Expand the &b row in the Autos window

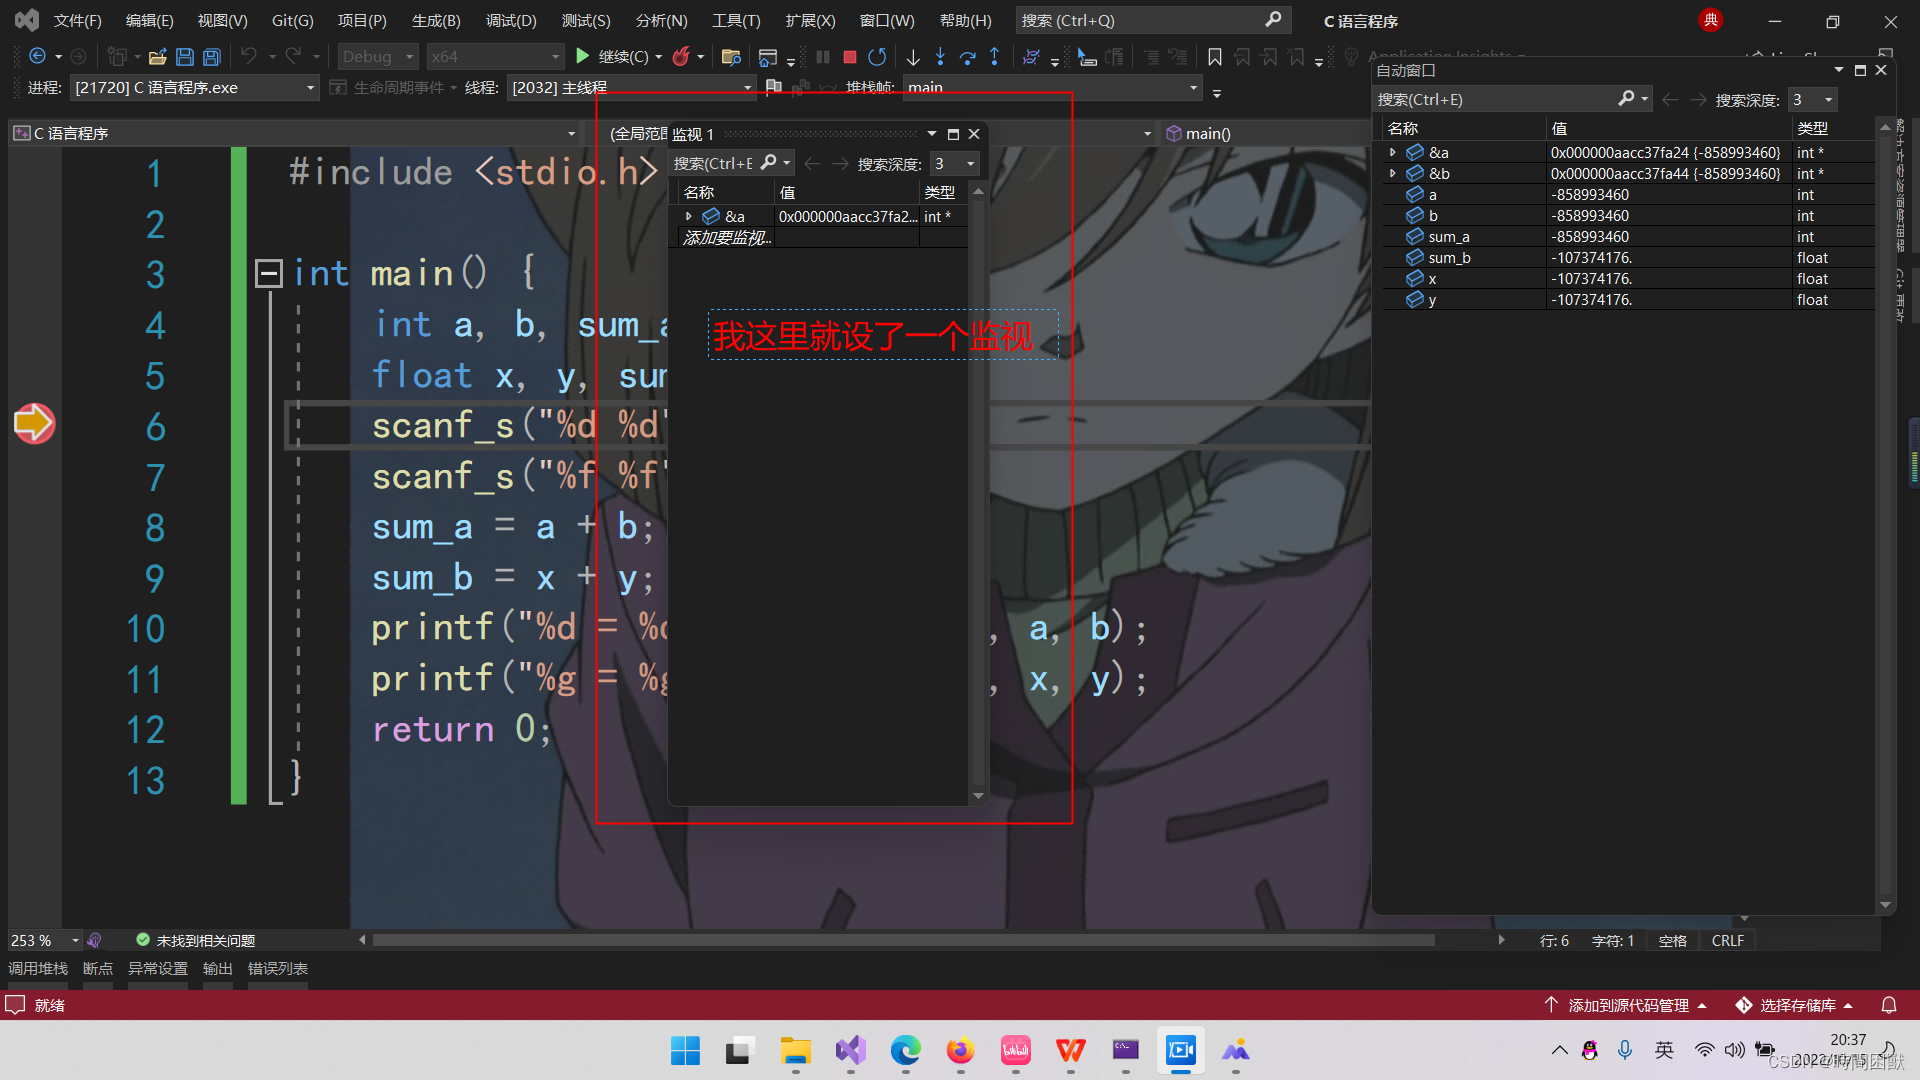pos(1392,173)
